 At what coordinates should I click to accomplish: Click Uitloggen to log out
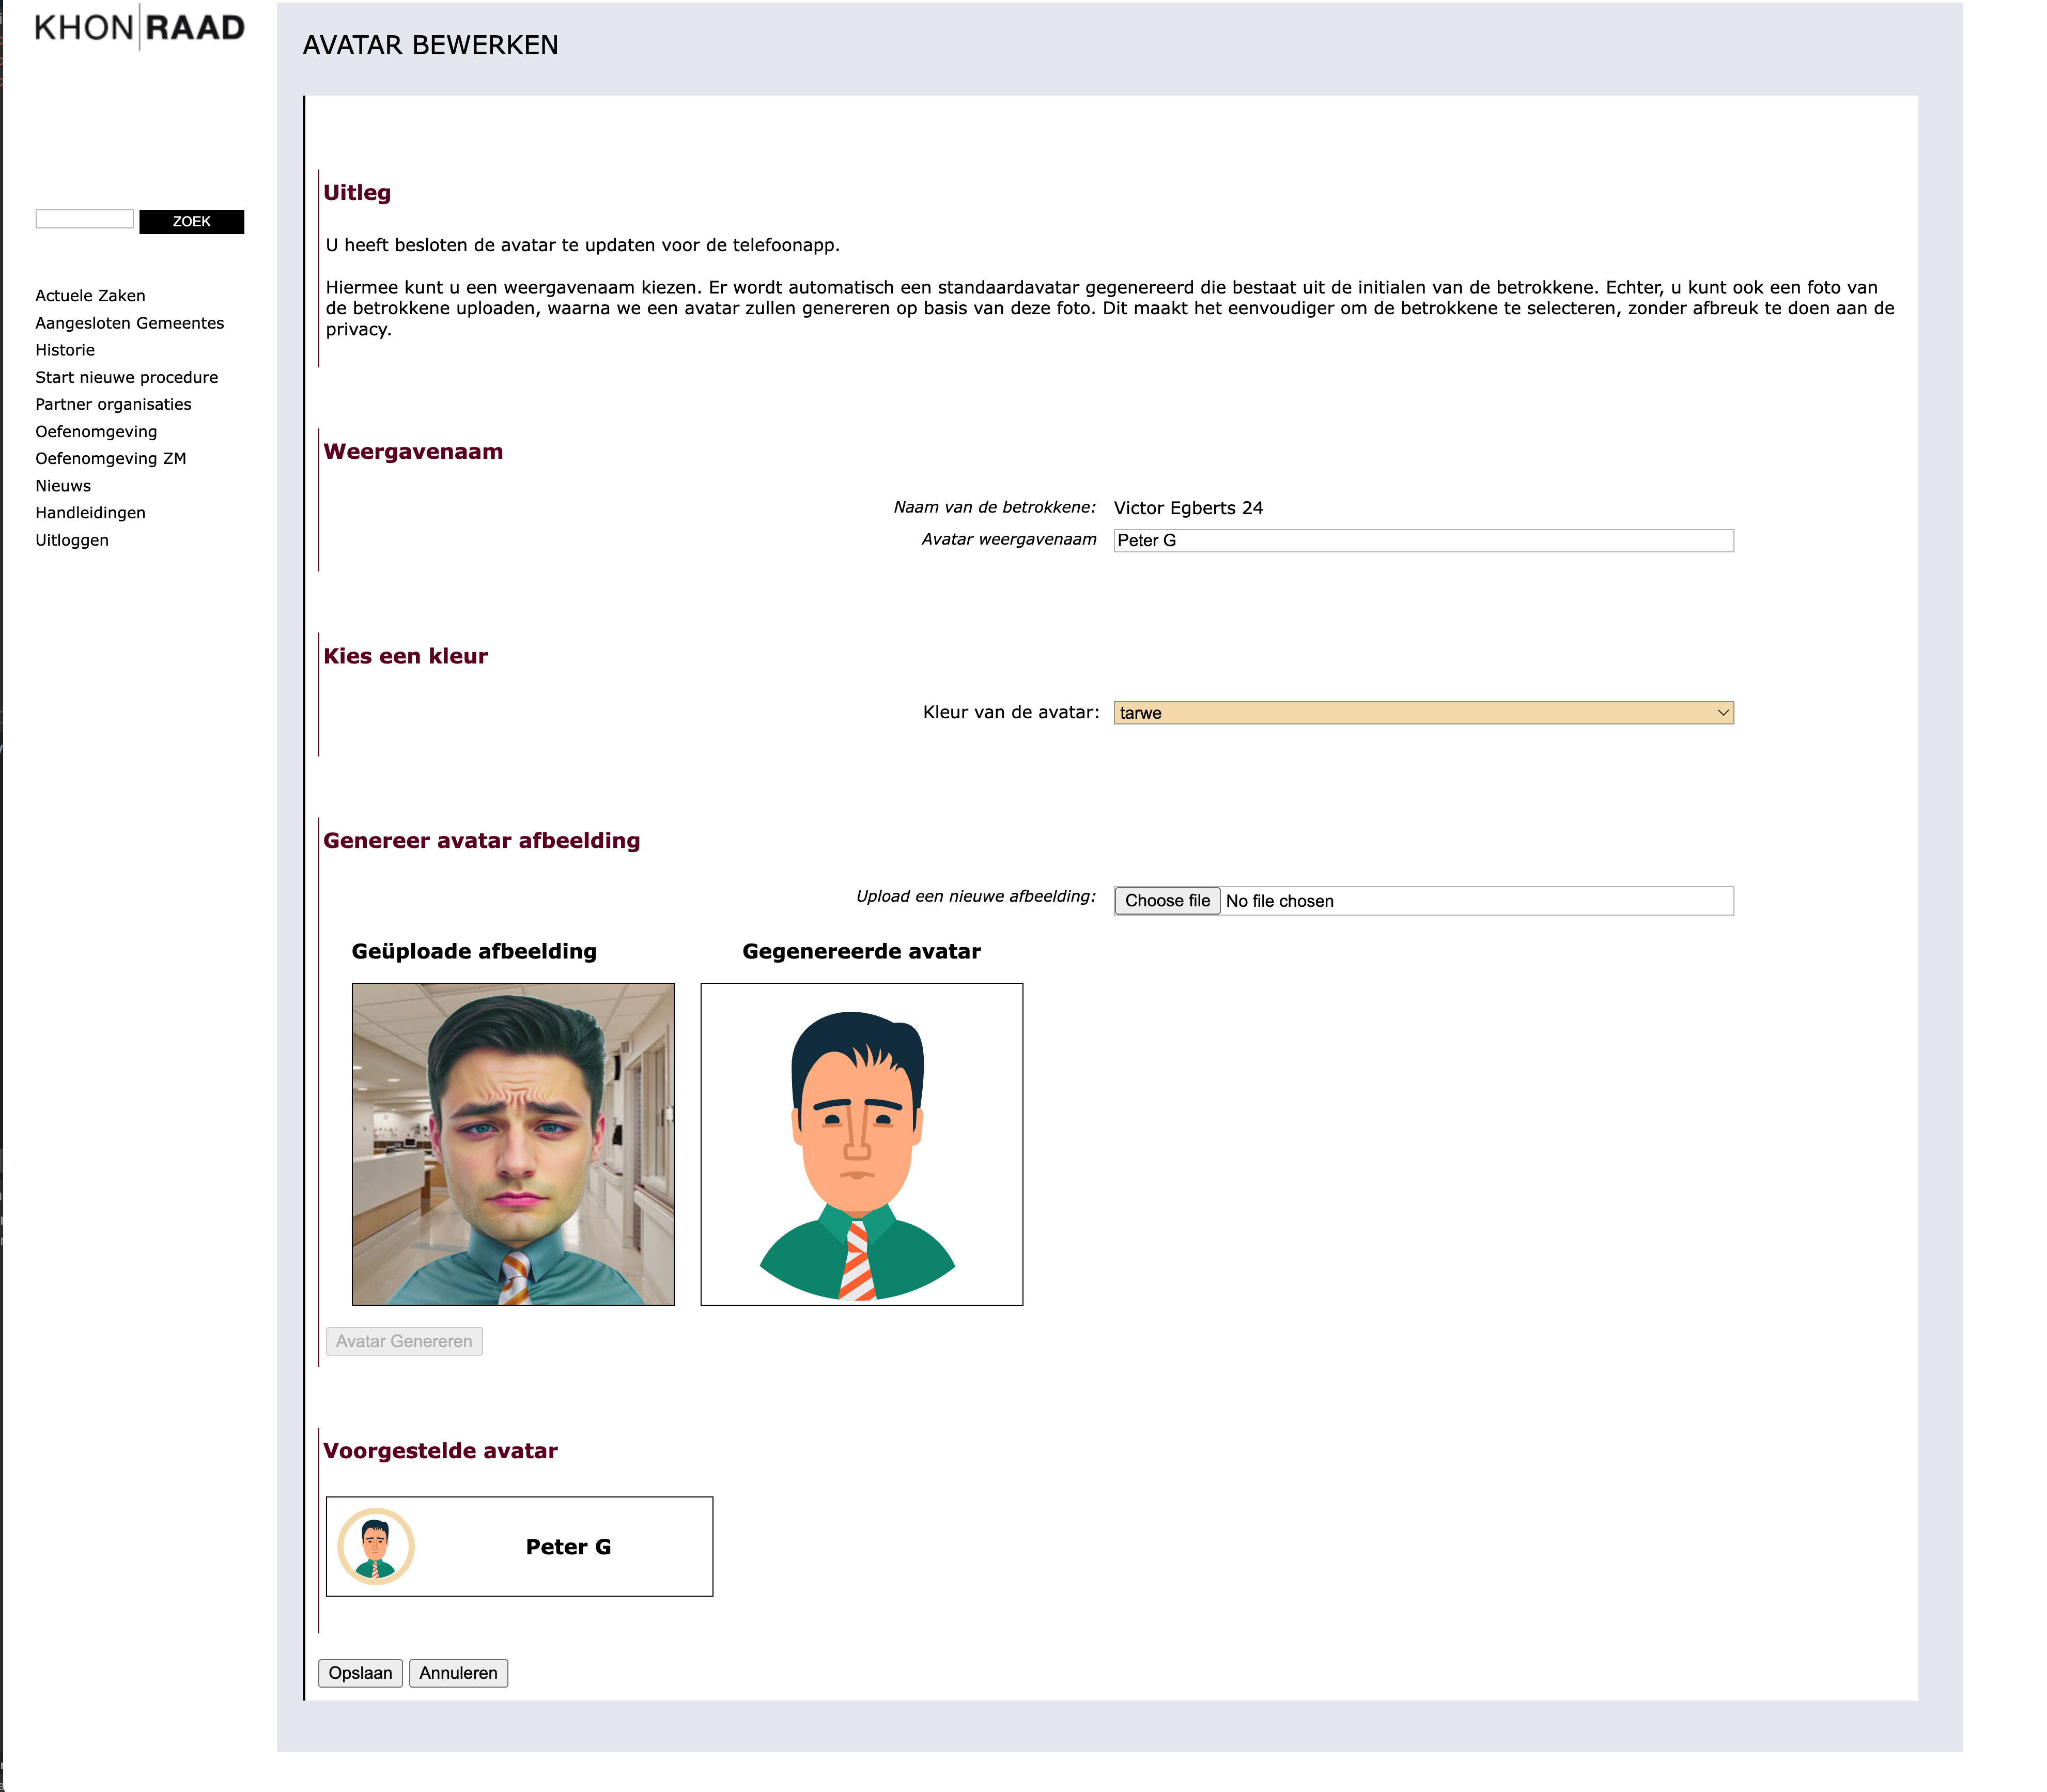[71, 539]
